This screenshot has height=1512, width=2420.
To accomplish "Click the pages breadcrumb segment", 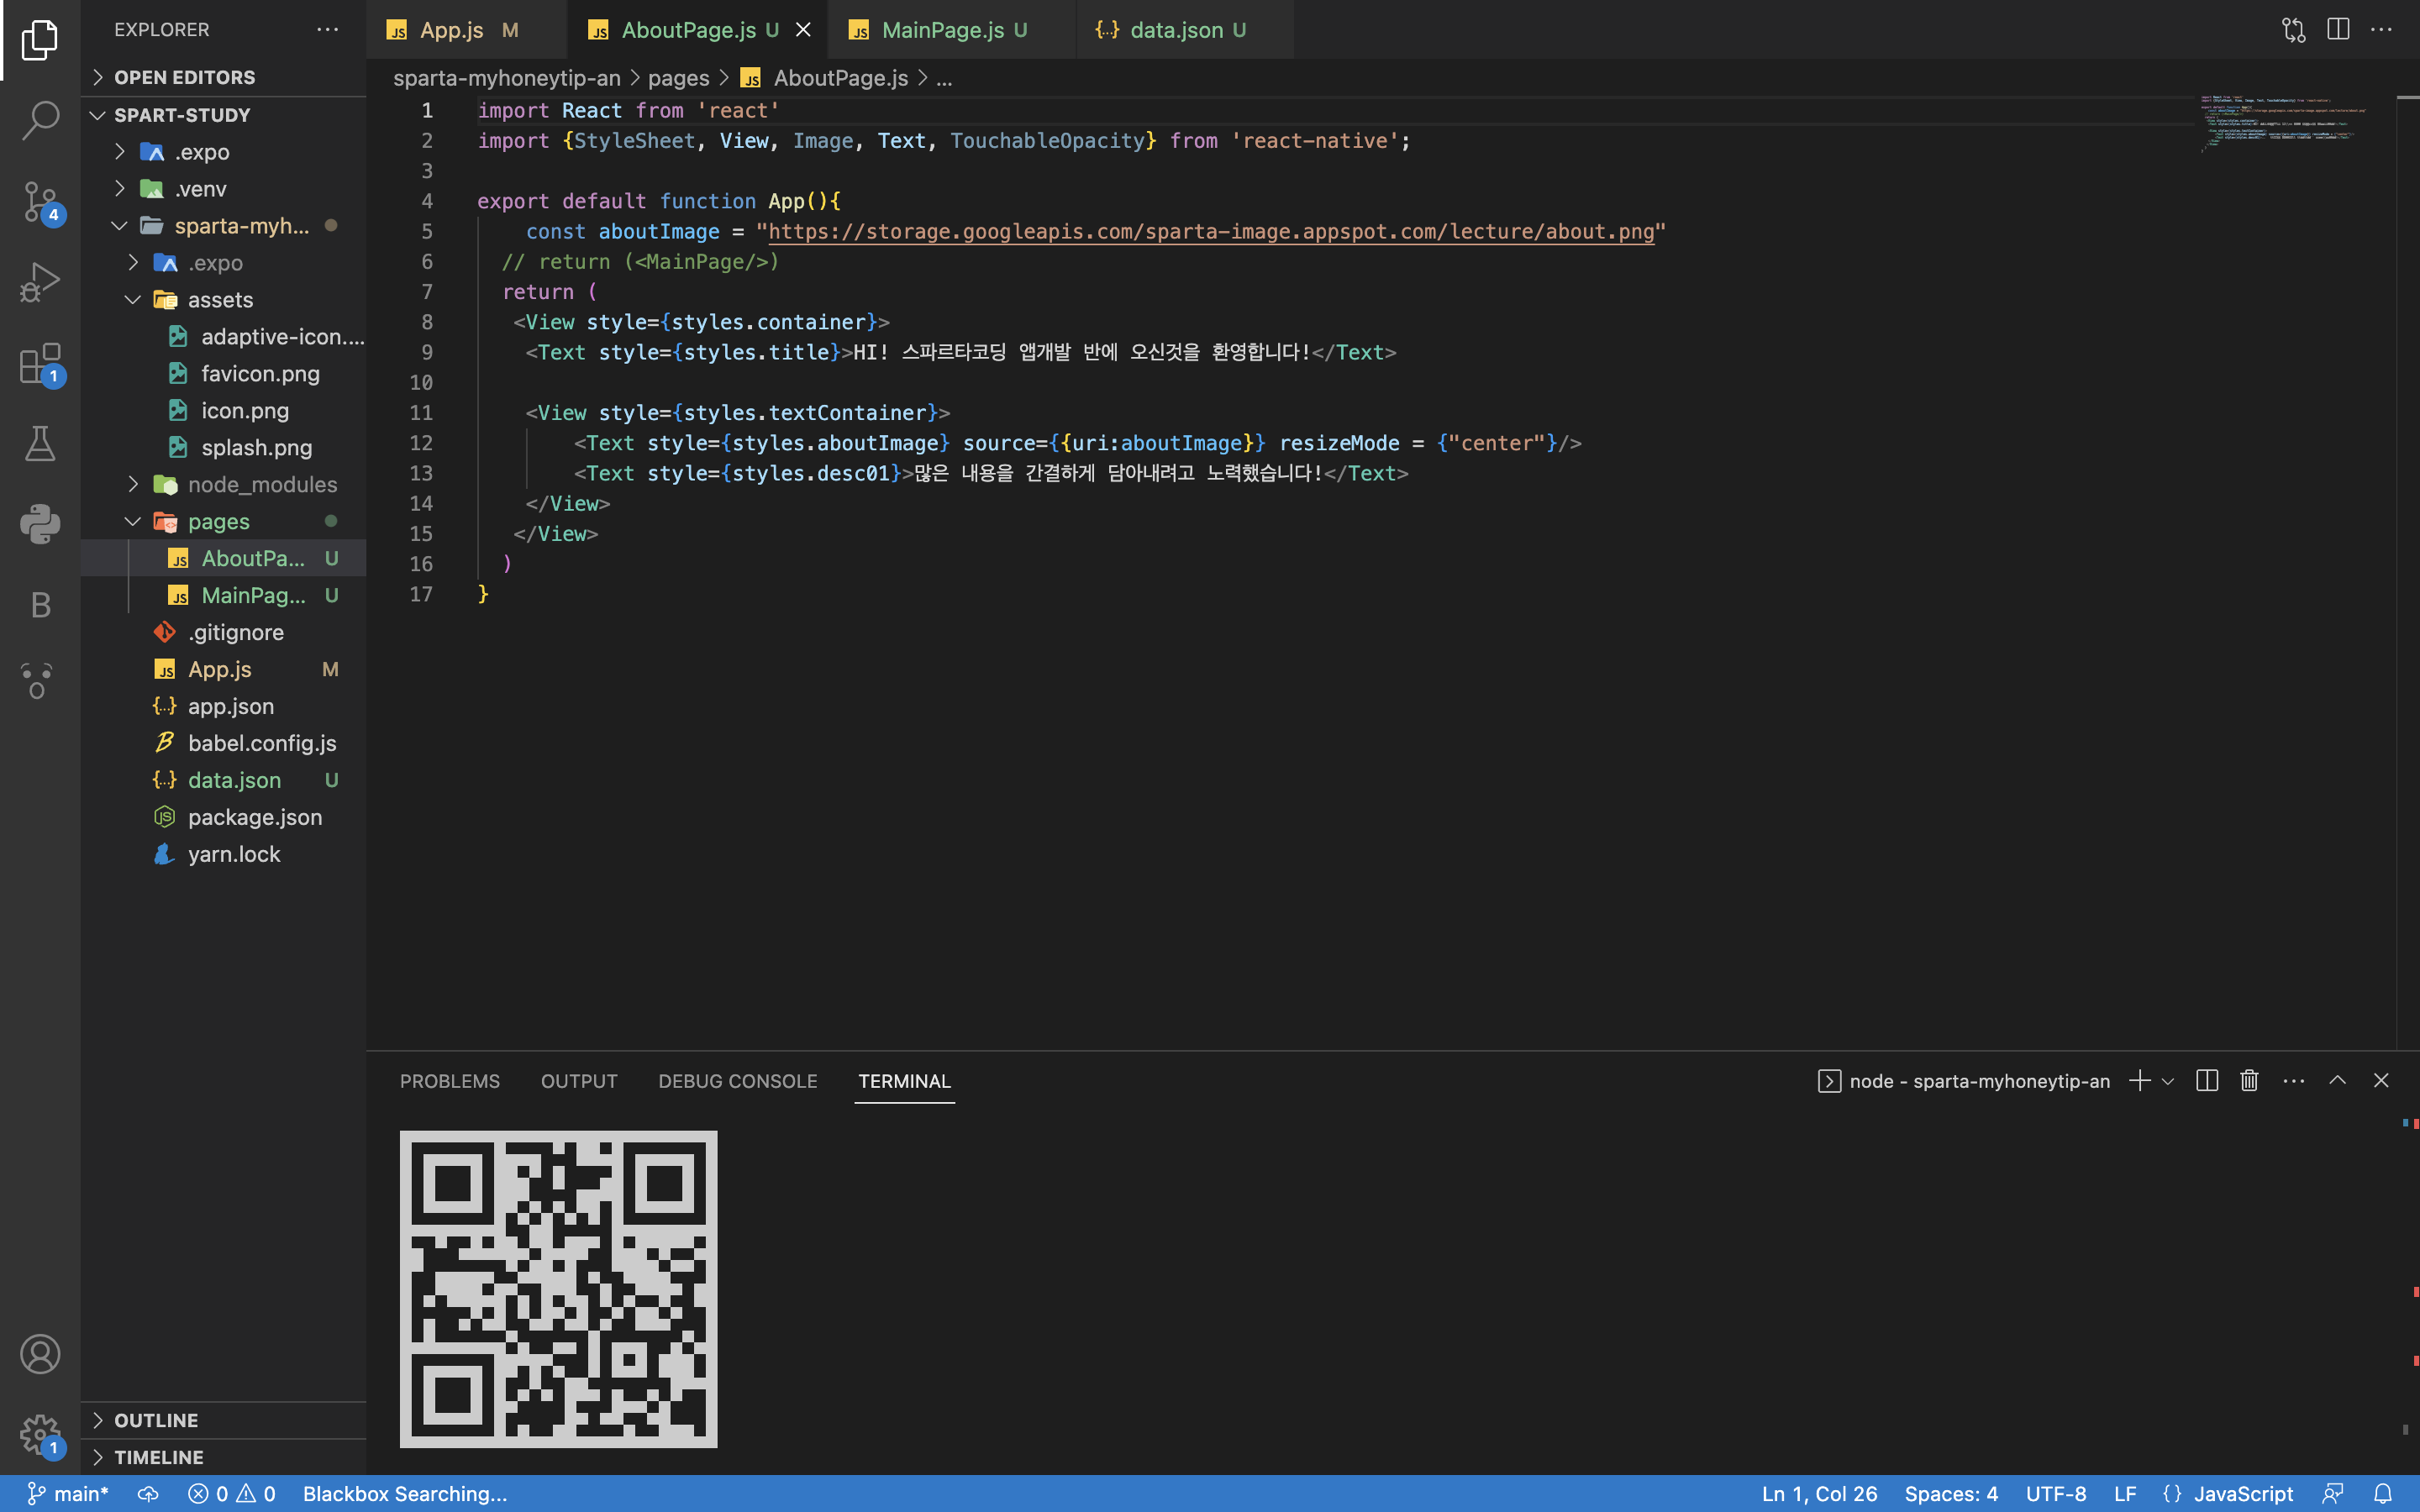I will [678, 78].
